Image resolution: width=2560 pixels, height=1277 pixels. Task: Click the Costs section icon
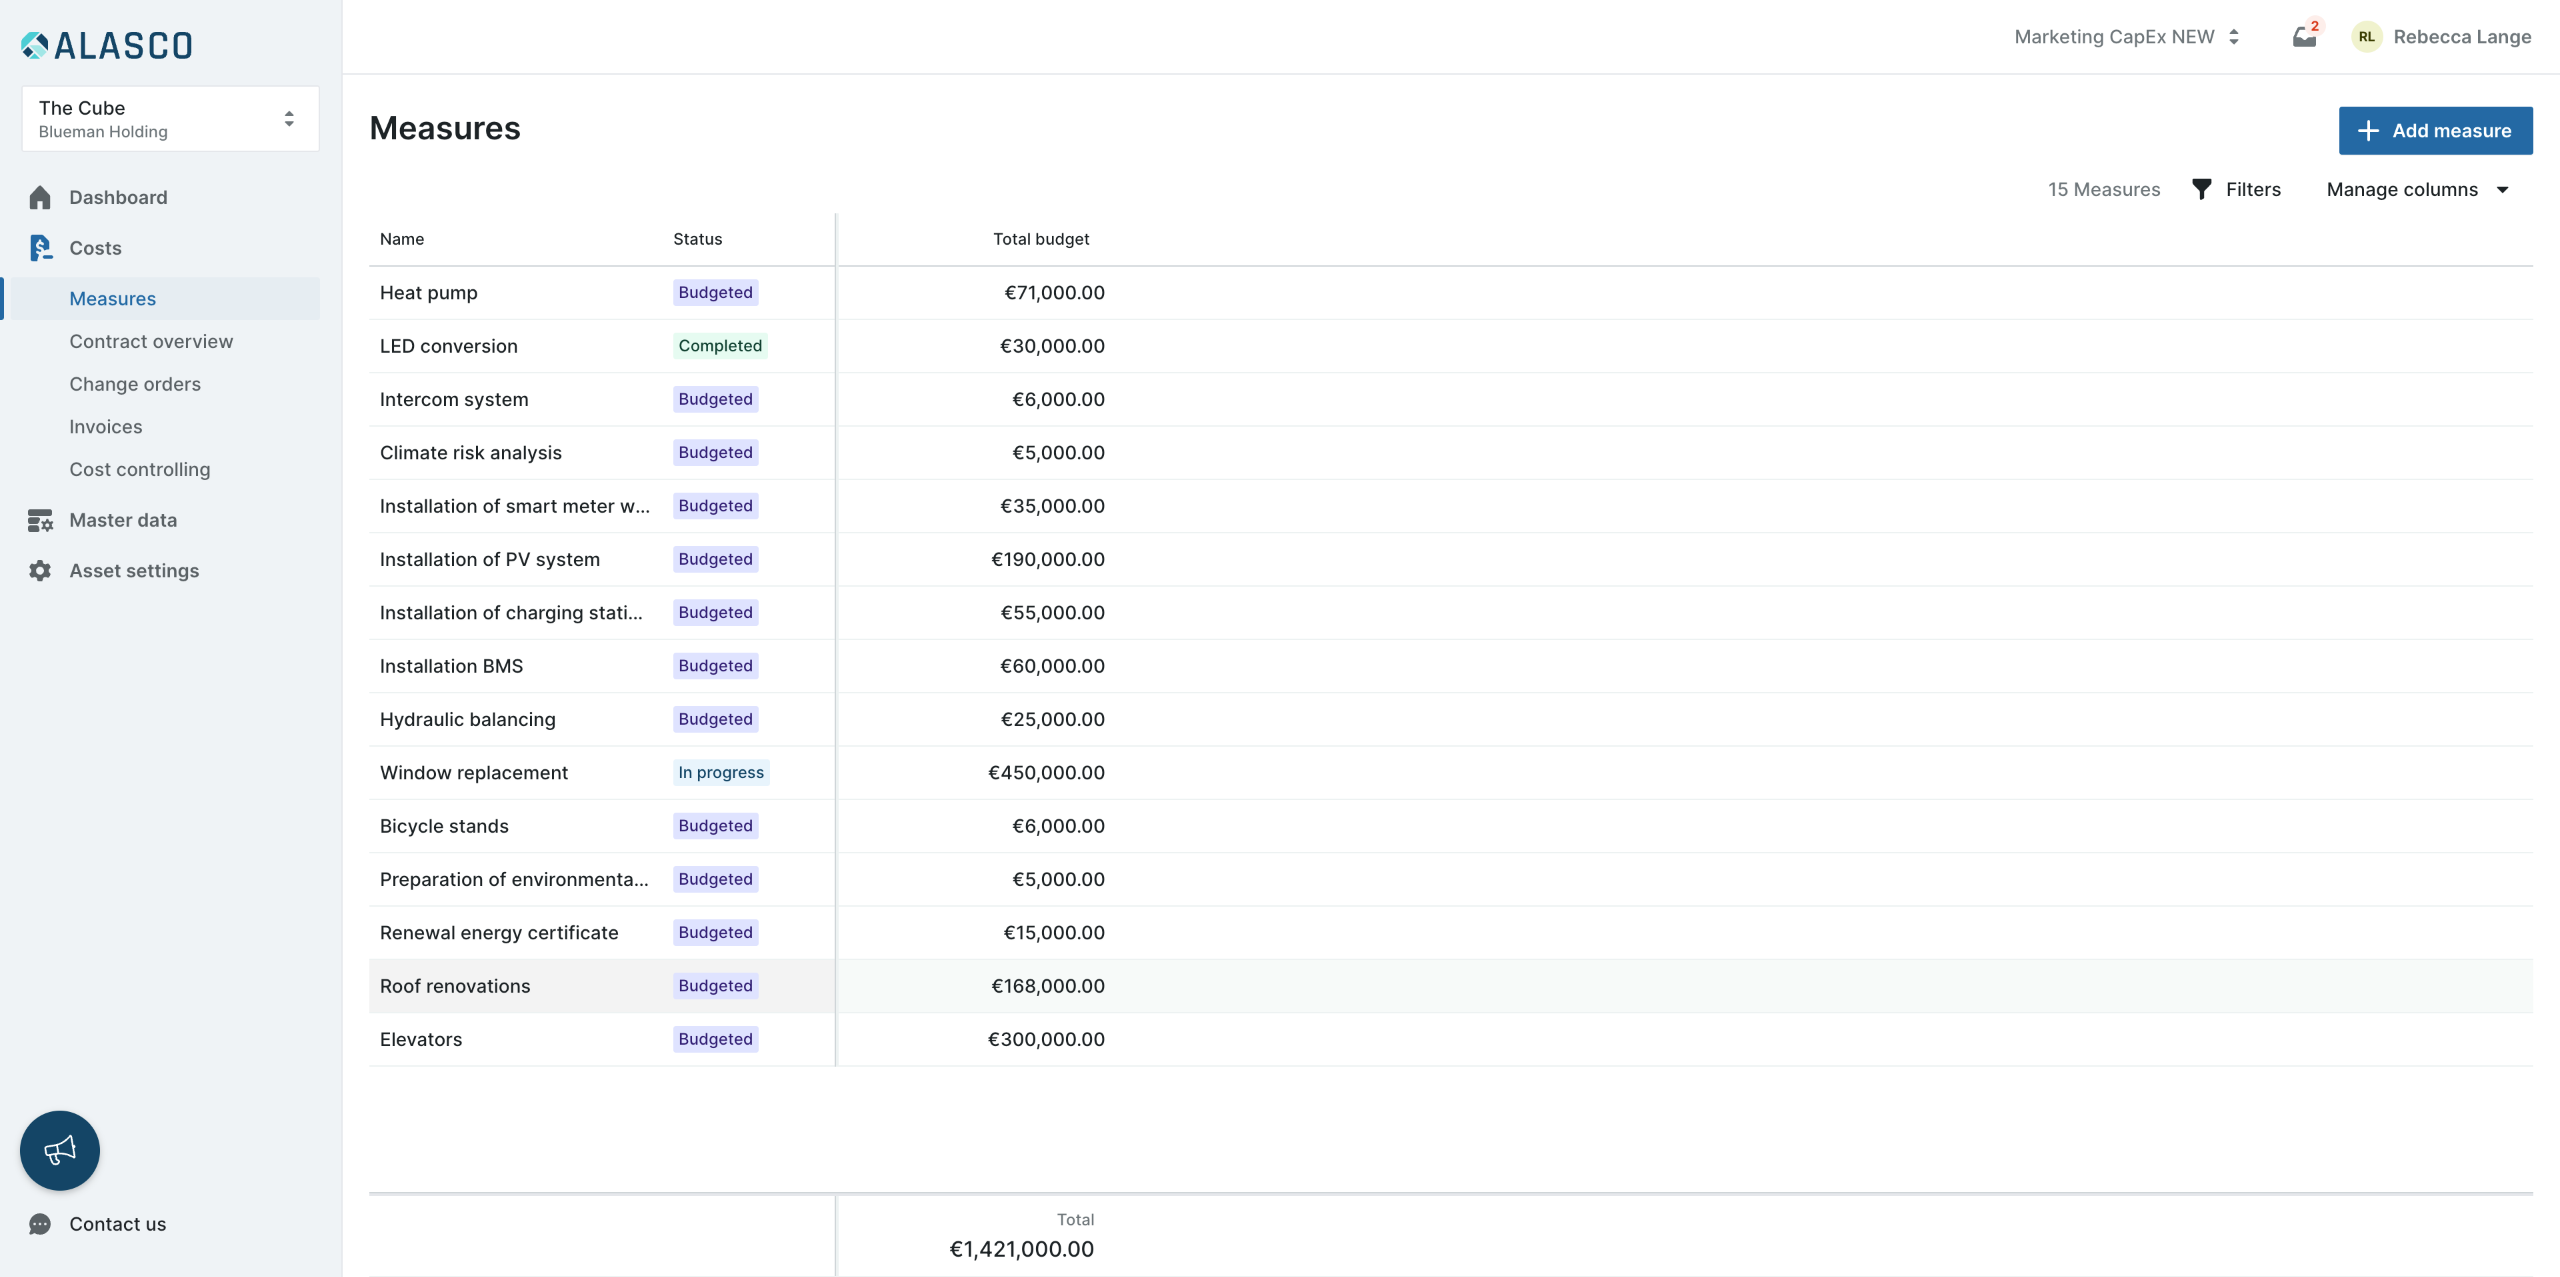40,248
